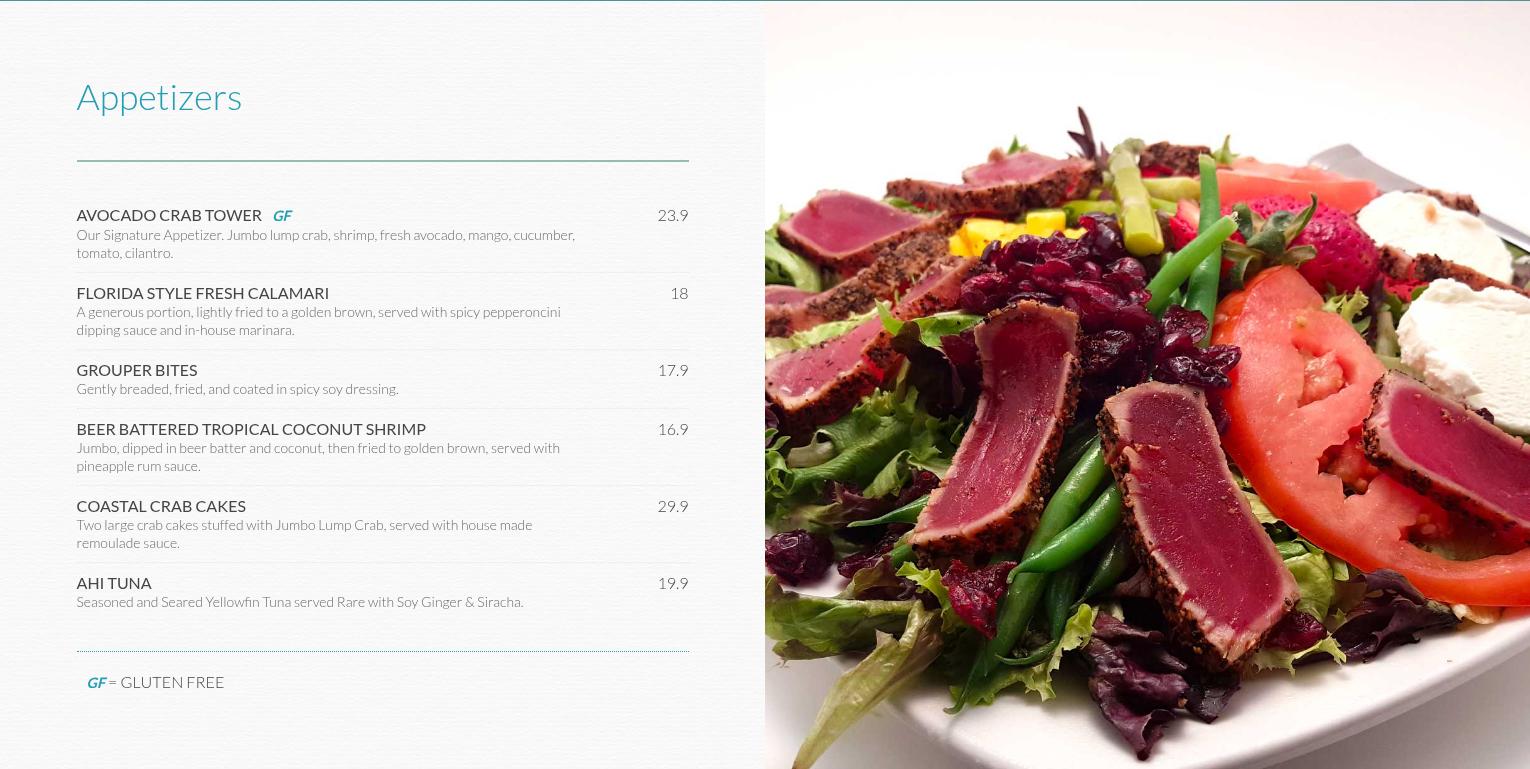Select the Coastal Crab Cakes title

(161, 506)
